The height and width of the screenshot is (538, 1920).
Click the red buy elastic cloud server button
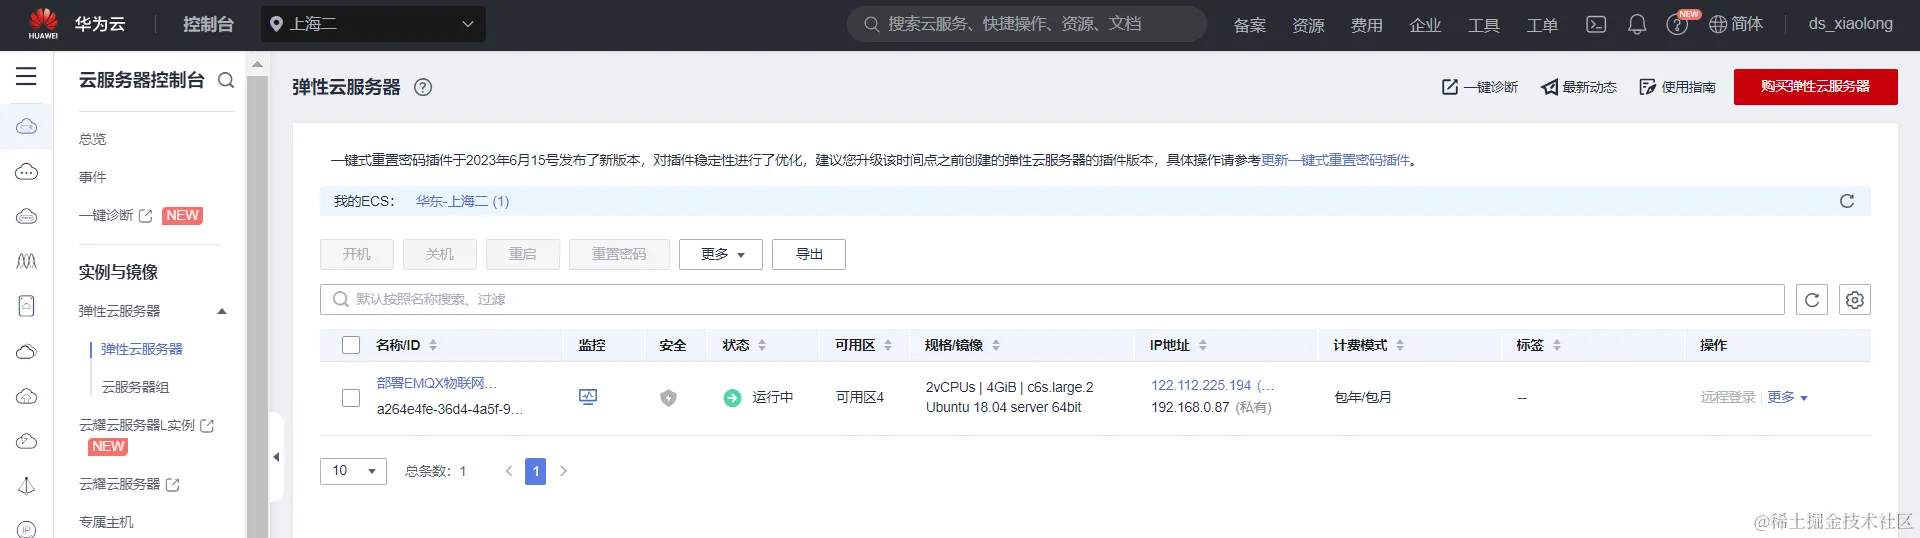coord(1815,87)
